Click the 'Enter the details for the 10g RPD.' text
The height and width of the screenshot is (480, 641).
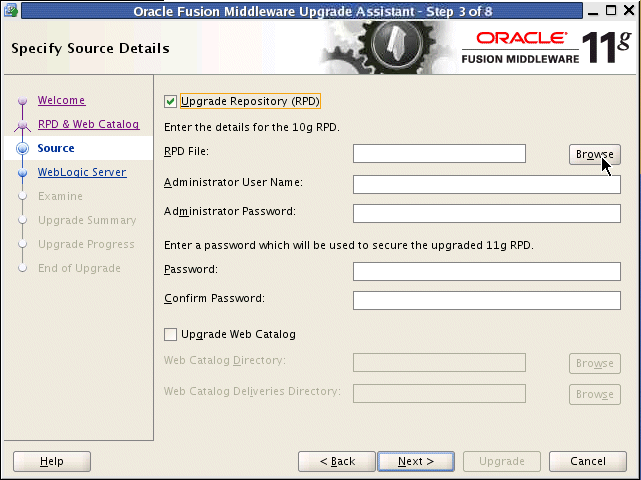pyautogui.click(x=252, y=127)
